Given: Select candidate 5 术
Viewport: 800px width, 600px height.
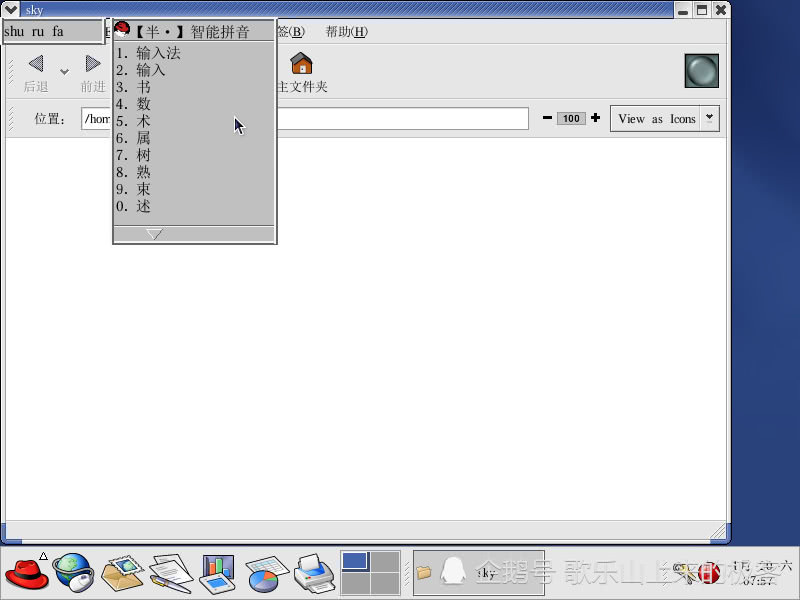Looking at the screenshot, I should pos(133,121).
